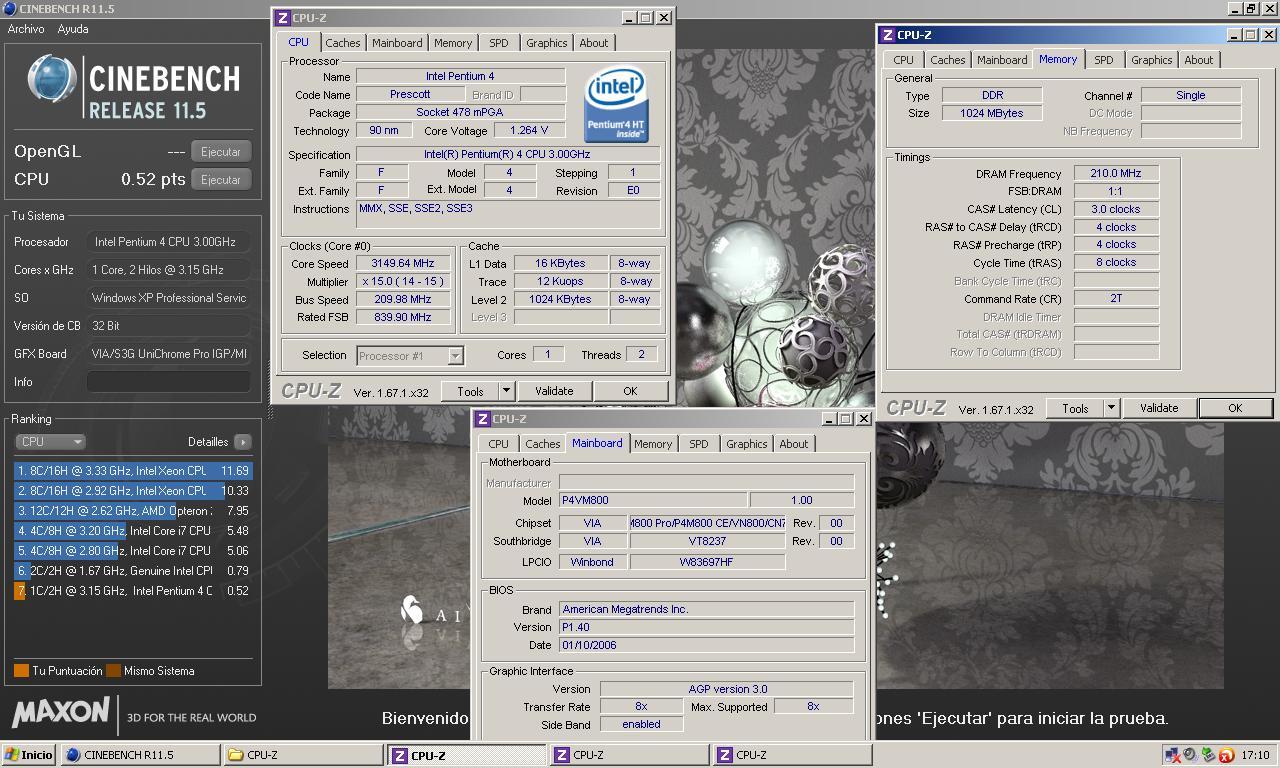1280x768 pixels.
Task: Switch to Caches tab in CPU-Z CPU window
Action: tap(342, 43)
